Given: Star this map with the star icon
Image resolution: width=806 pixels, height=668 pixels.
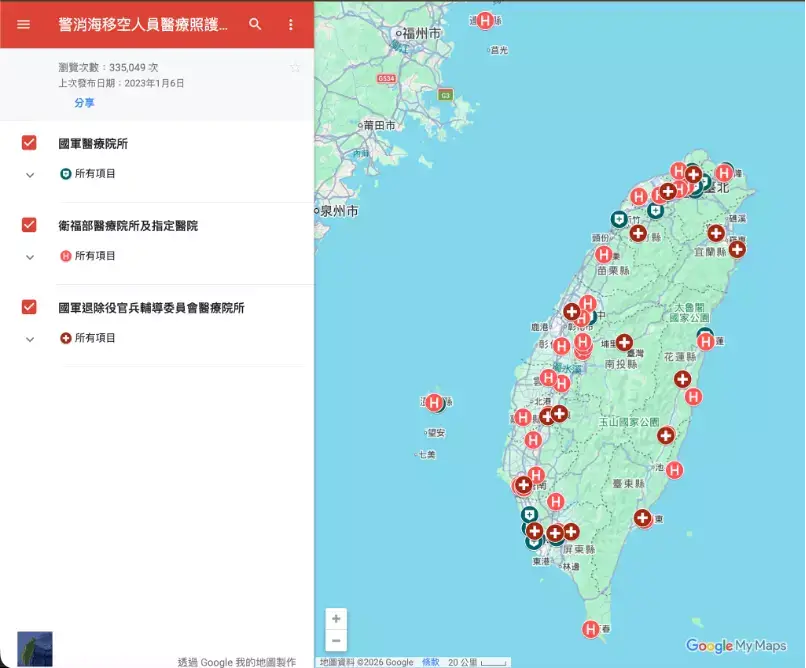Looking at the screenshot, I should [x=295, y=68].
